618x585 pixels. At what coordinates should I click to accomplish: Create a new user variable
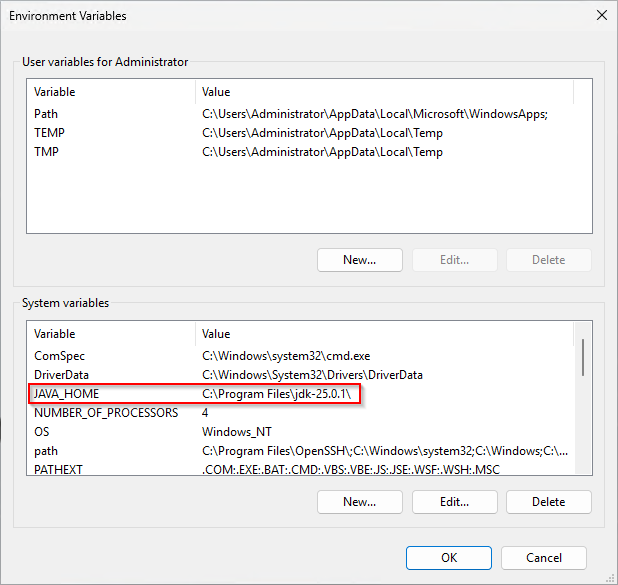[359, 260]
